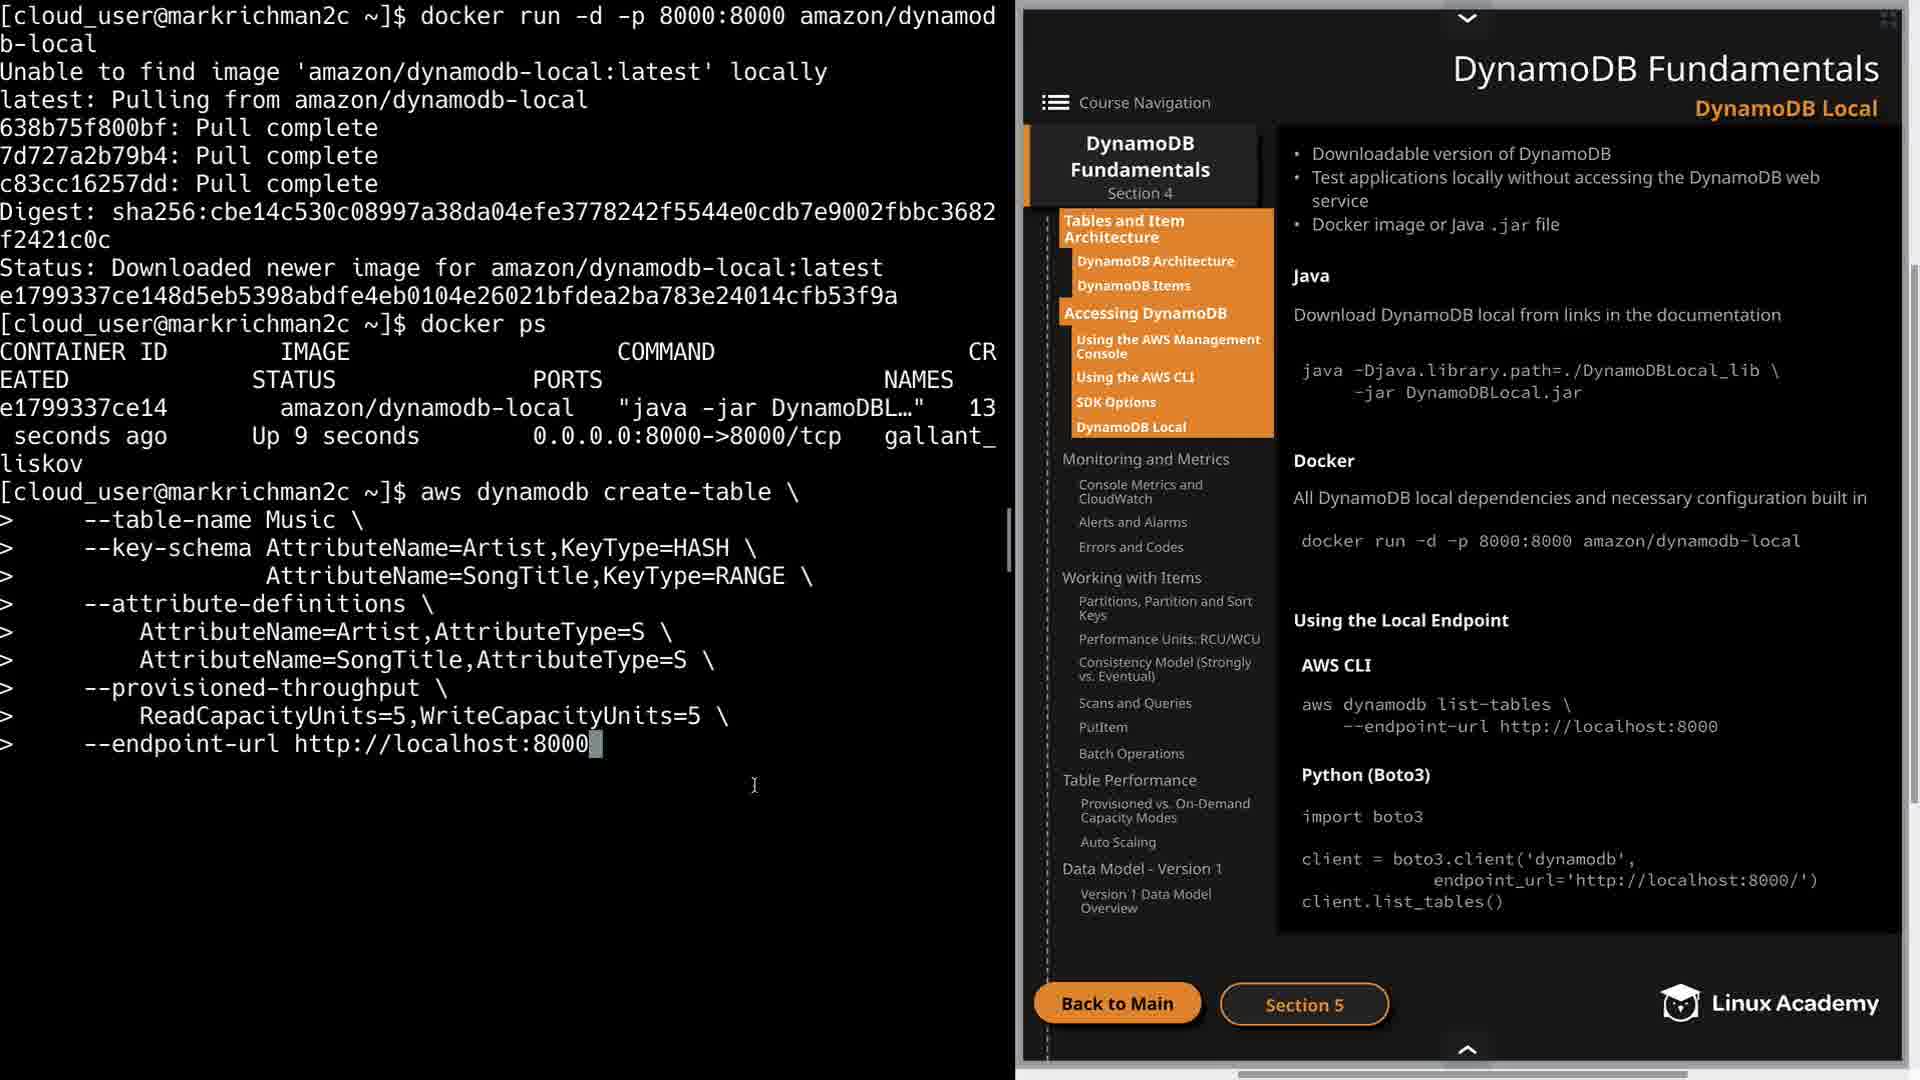
Task: Click the right-side vertical scrollbar
Action: [1914, 530]
